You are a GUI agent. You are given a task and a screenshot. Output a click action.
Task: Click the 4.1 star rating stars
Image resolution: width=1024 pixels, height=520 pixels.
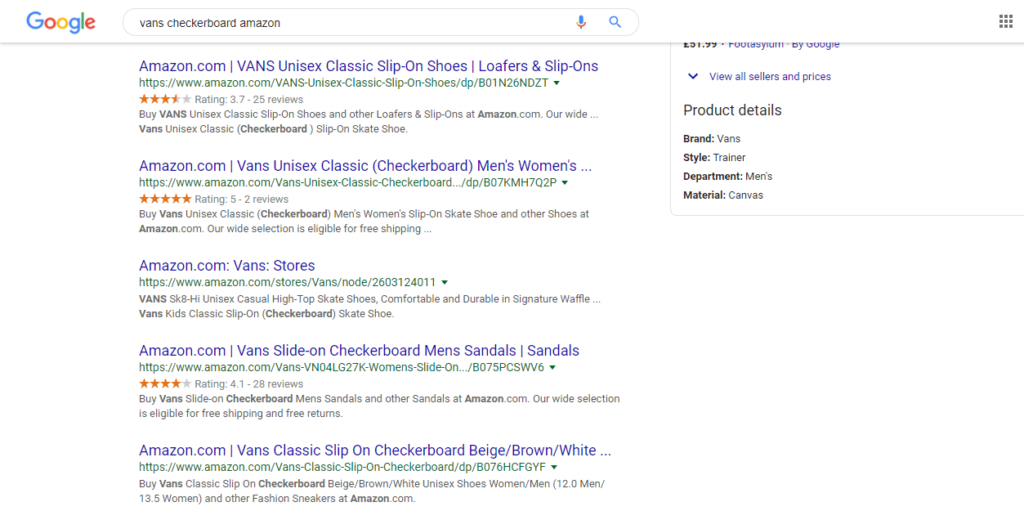(x=165, y=383)
